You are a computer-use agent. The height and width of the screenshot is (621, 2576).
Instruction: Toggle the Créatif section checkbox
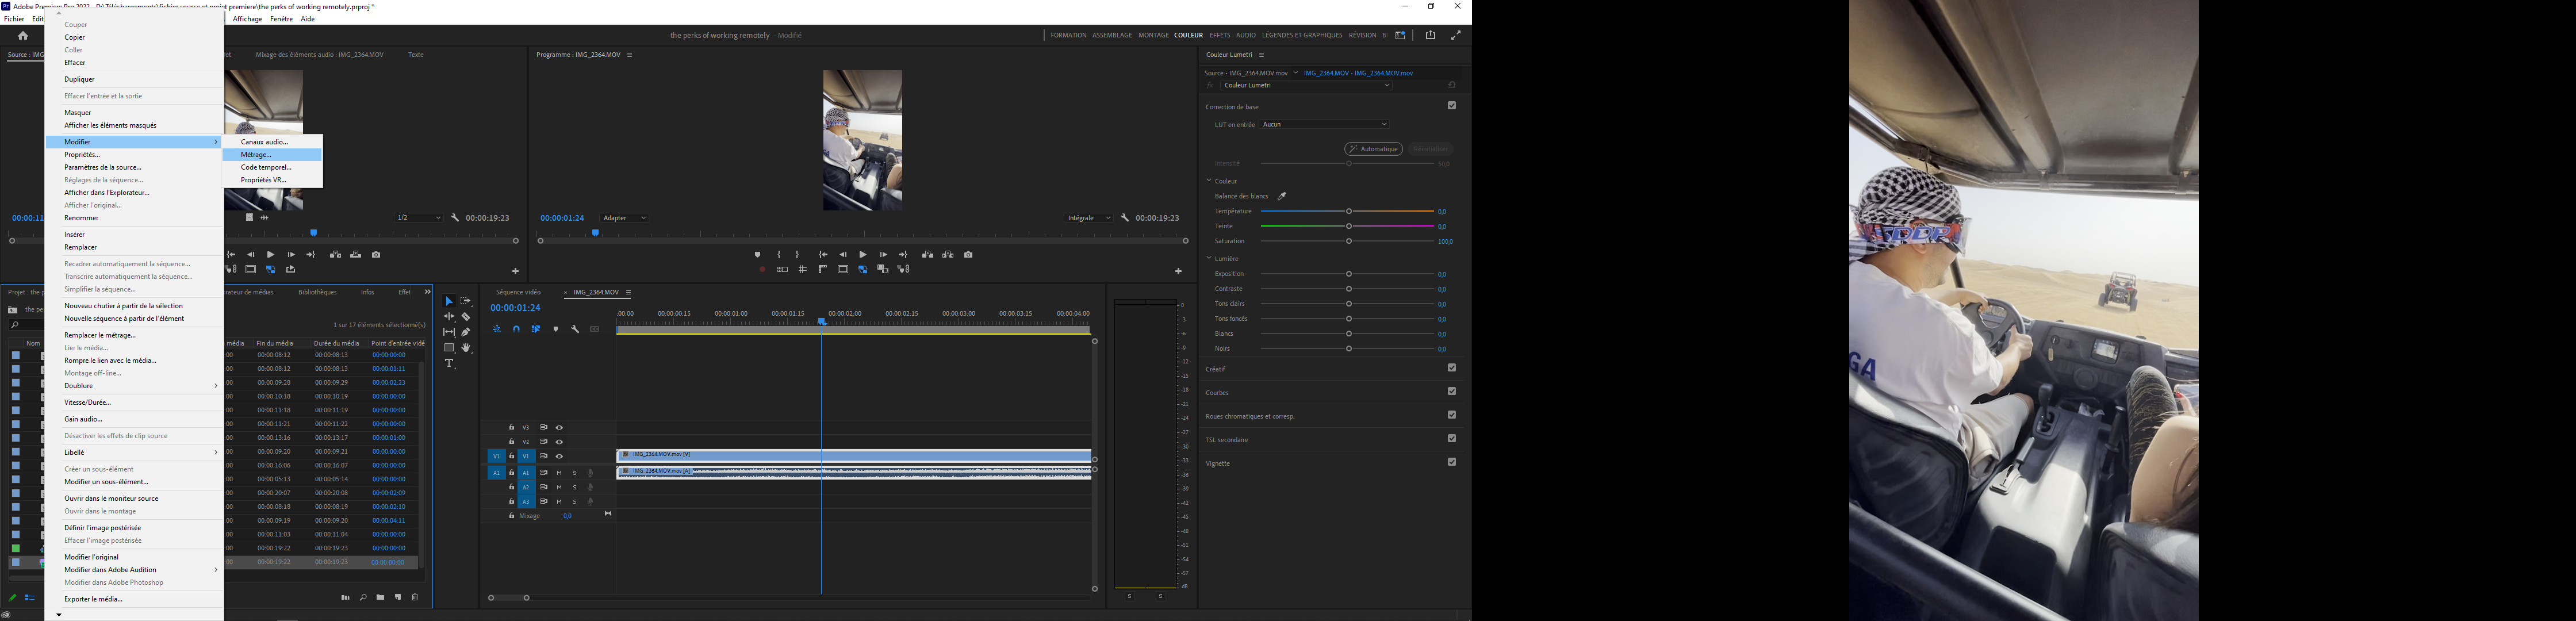click(1452, 368)
